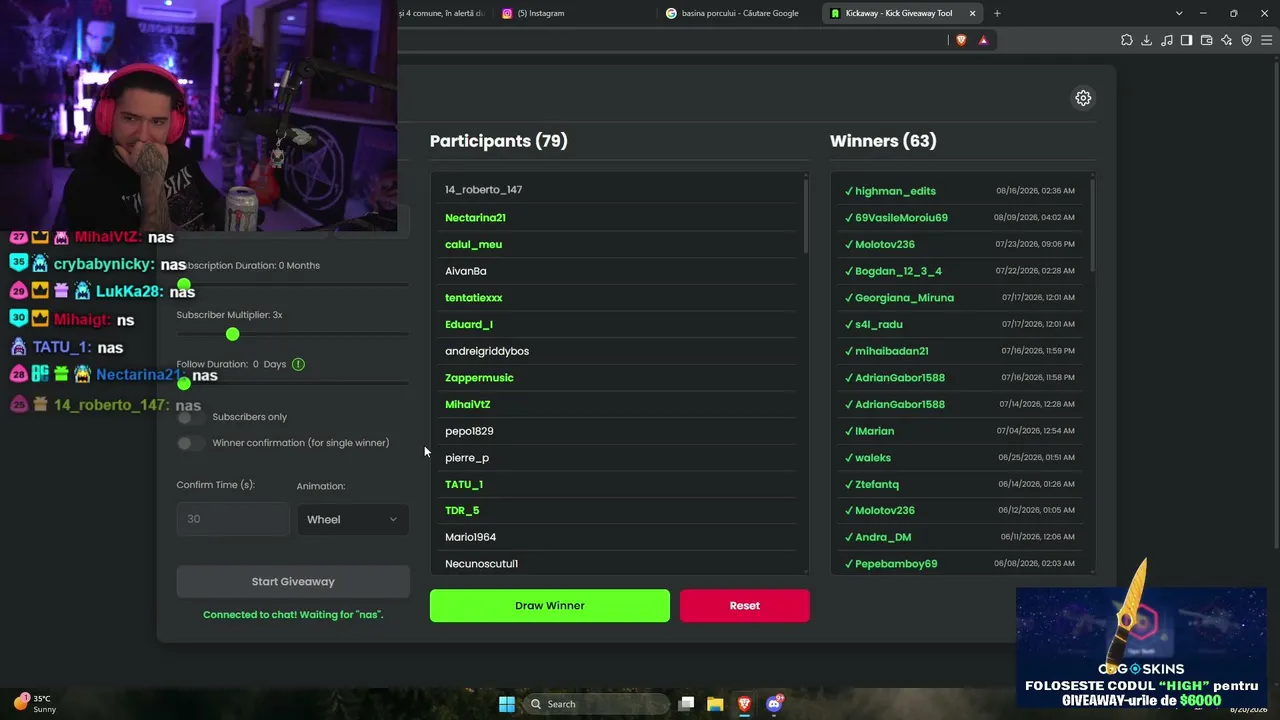
Task: Open Task View on the taskbar
Action: 686,704
